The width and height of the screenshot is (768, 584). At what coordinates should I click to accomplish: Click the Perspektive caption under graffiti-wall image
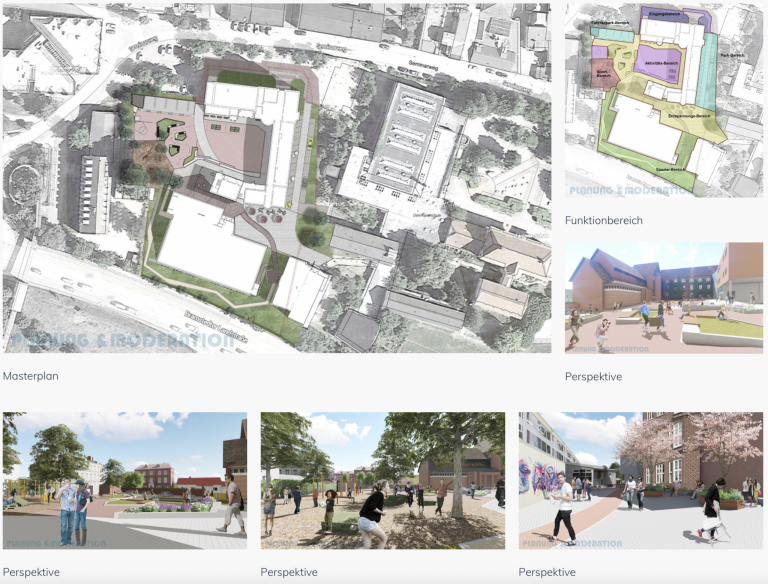[547, 572]
